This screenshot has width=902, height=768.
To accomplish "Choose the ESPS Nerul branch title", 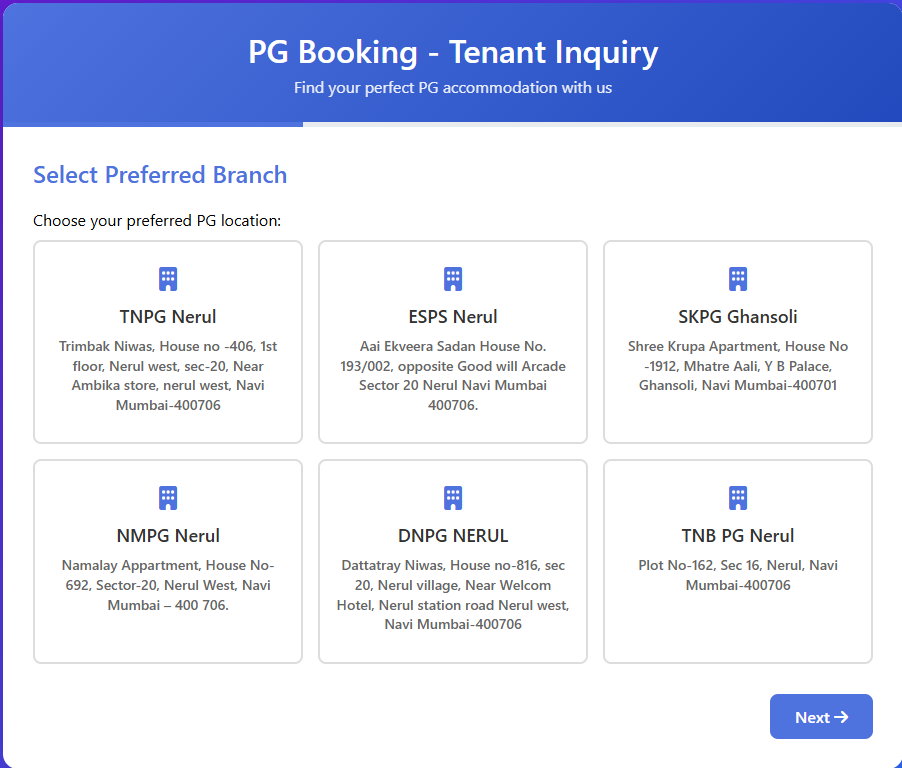I will click(453, 317).
